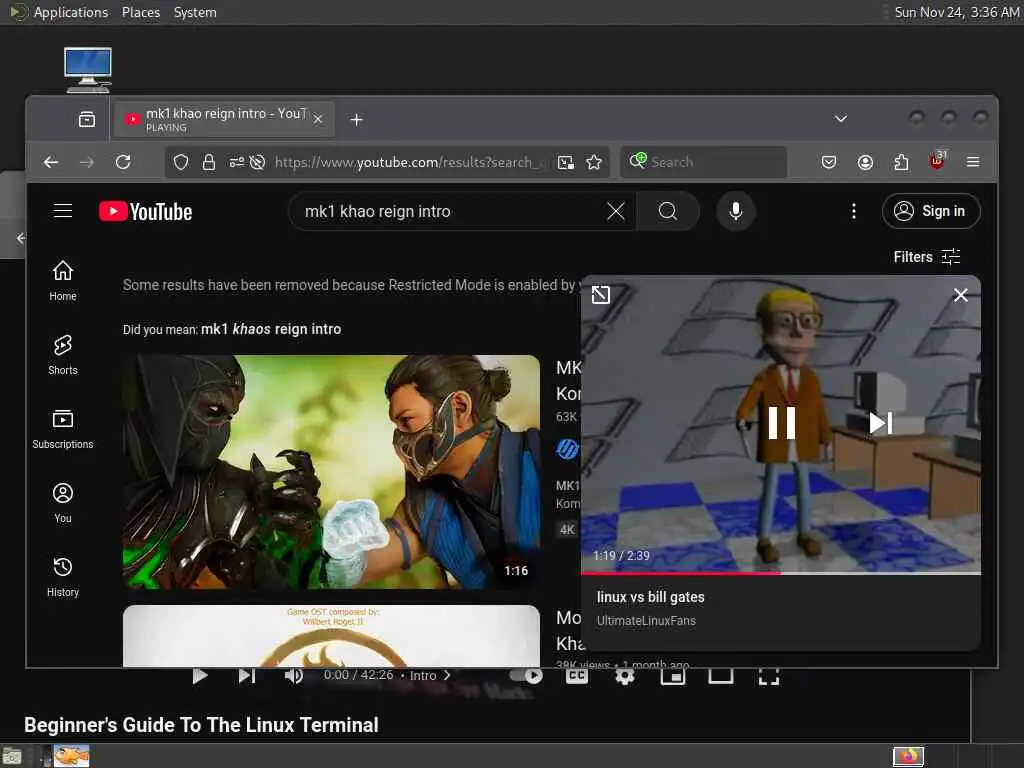1024x768 pixels.
Task: Go back in Firefox
Action: point(51,162)
